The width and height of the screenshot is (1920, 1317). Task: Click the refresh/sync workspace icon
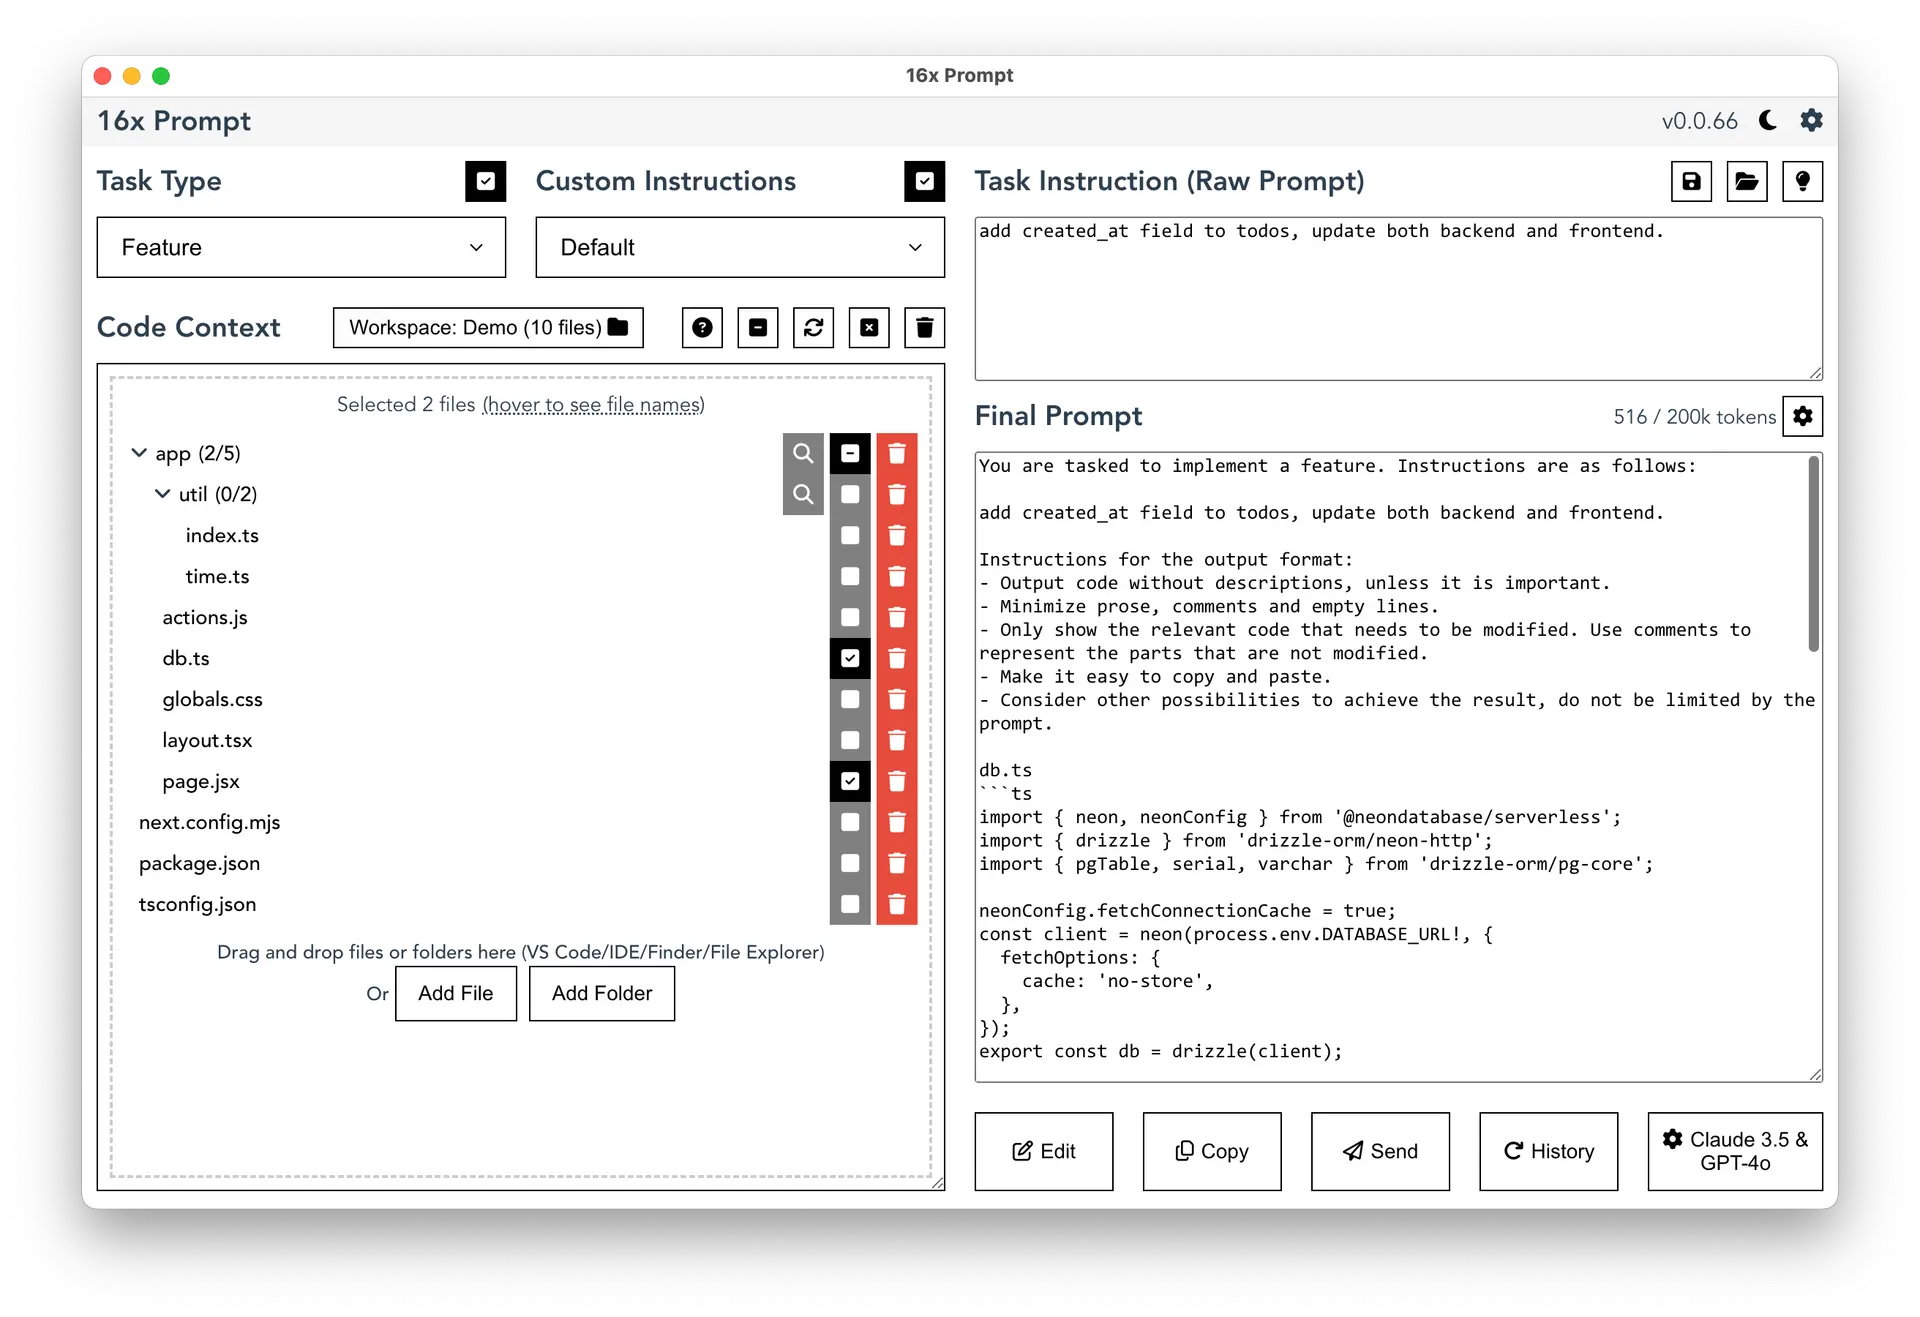[813, 327]
